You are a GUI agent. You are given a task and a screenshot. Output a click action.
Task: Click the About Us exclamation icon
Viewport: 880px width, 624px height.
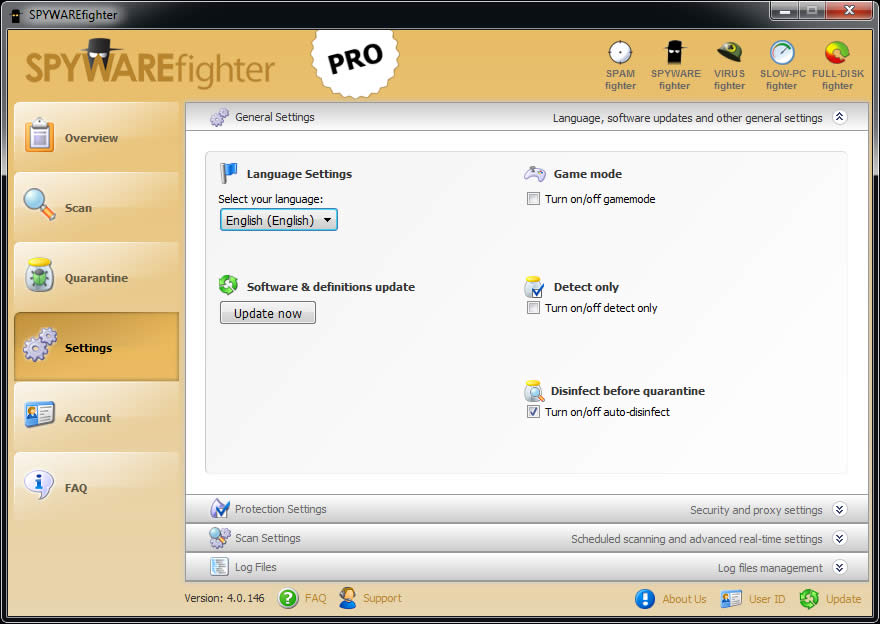pyautogui.click(x=645, y=599)
